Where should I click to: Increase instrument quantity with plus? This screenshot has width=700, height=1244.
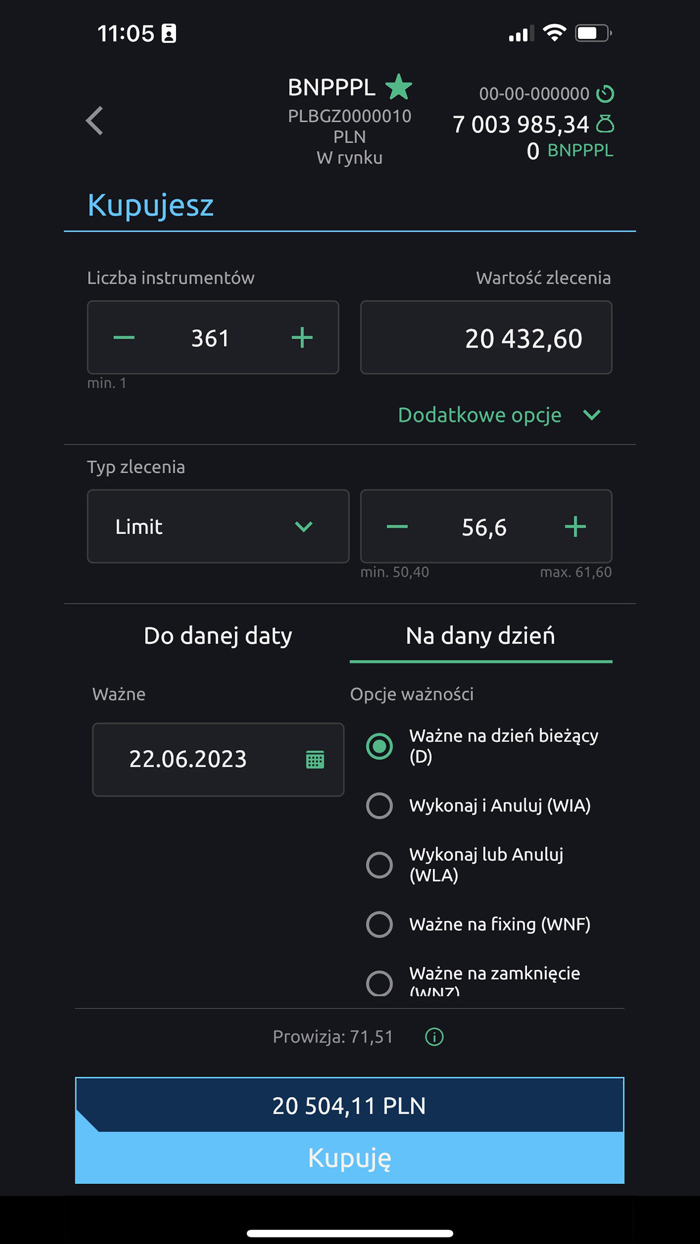pyautogui.click(x=302, y=338)
